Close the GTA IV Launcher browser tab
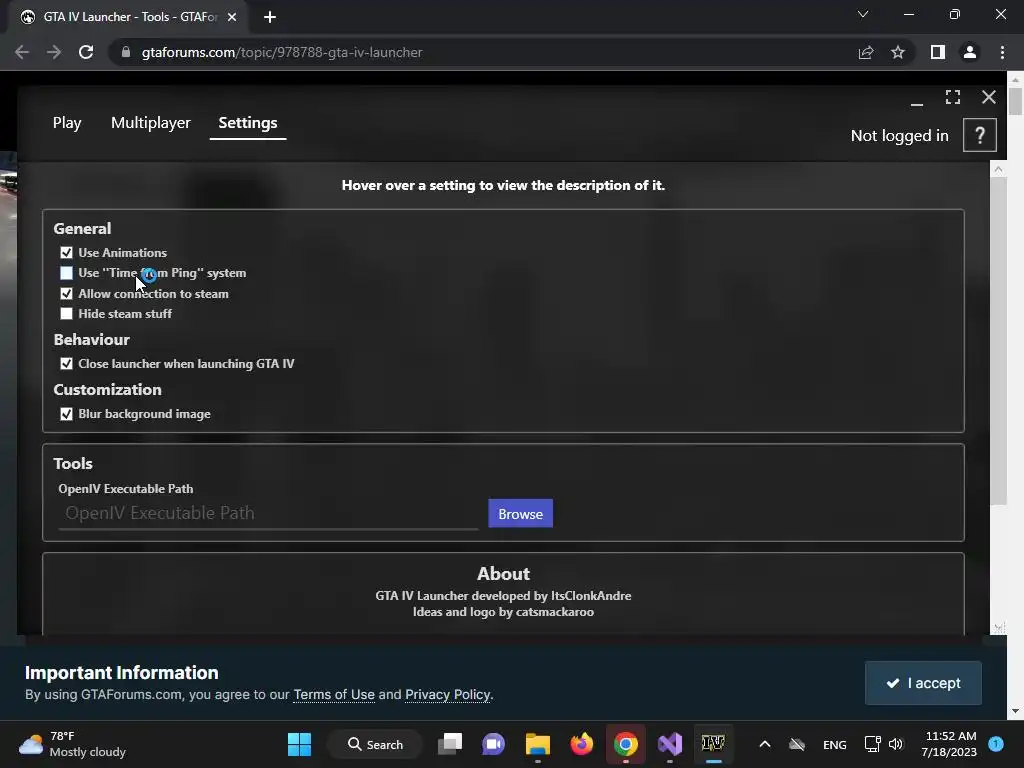1024x768 pixels. (232, 17)
